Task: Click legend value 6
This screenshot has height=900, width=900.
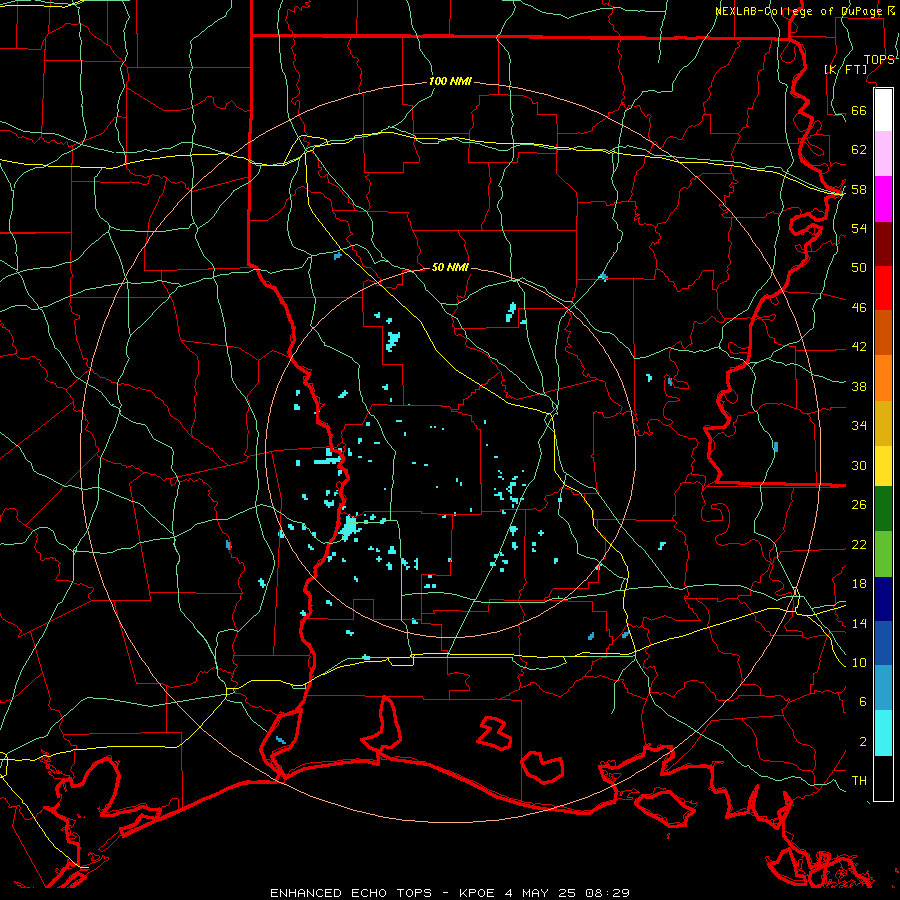Action: [x=862, y=701]
